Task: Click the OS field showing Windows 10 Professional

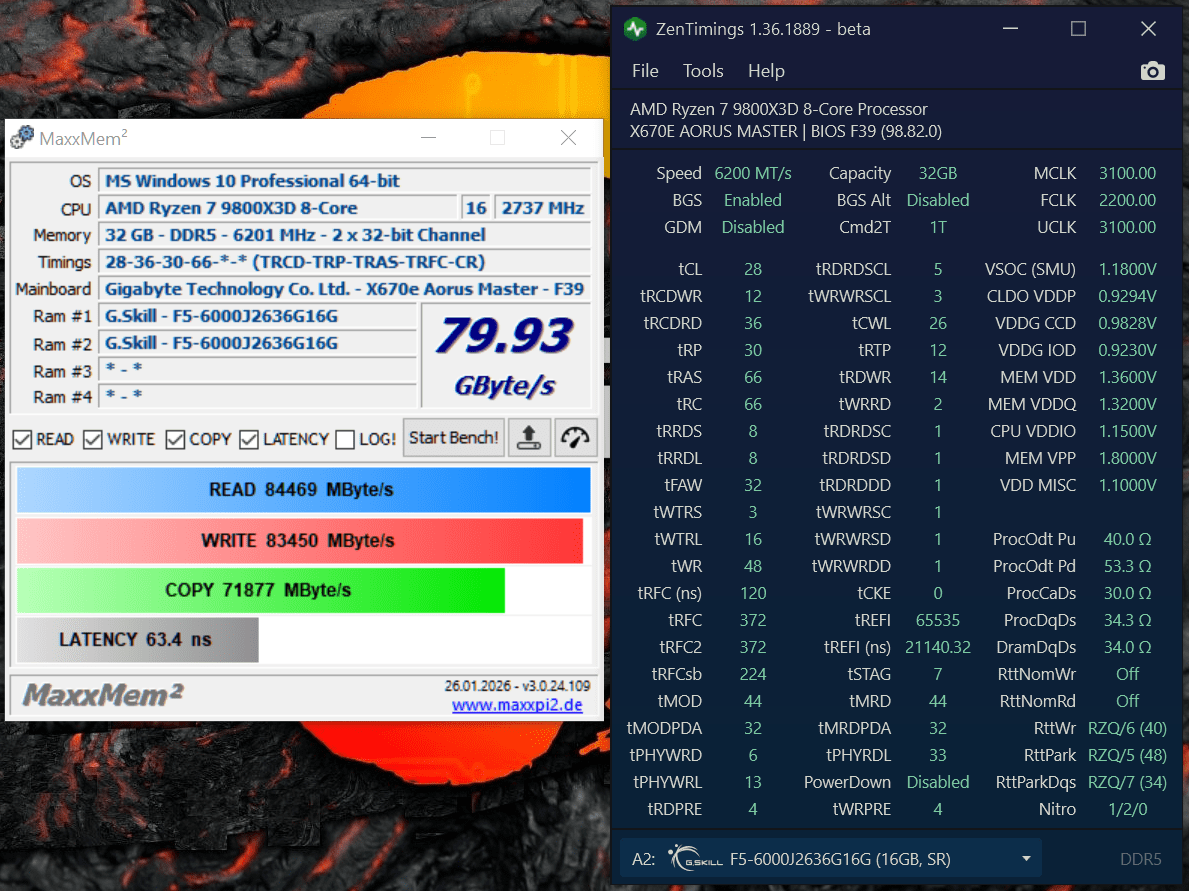Action: [344, 180]
